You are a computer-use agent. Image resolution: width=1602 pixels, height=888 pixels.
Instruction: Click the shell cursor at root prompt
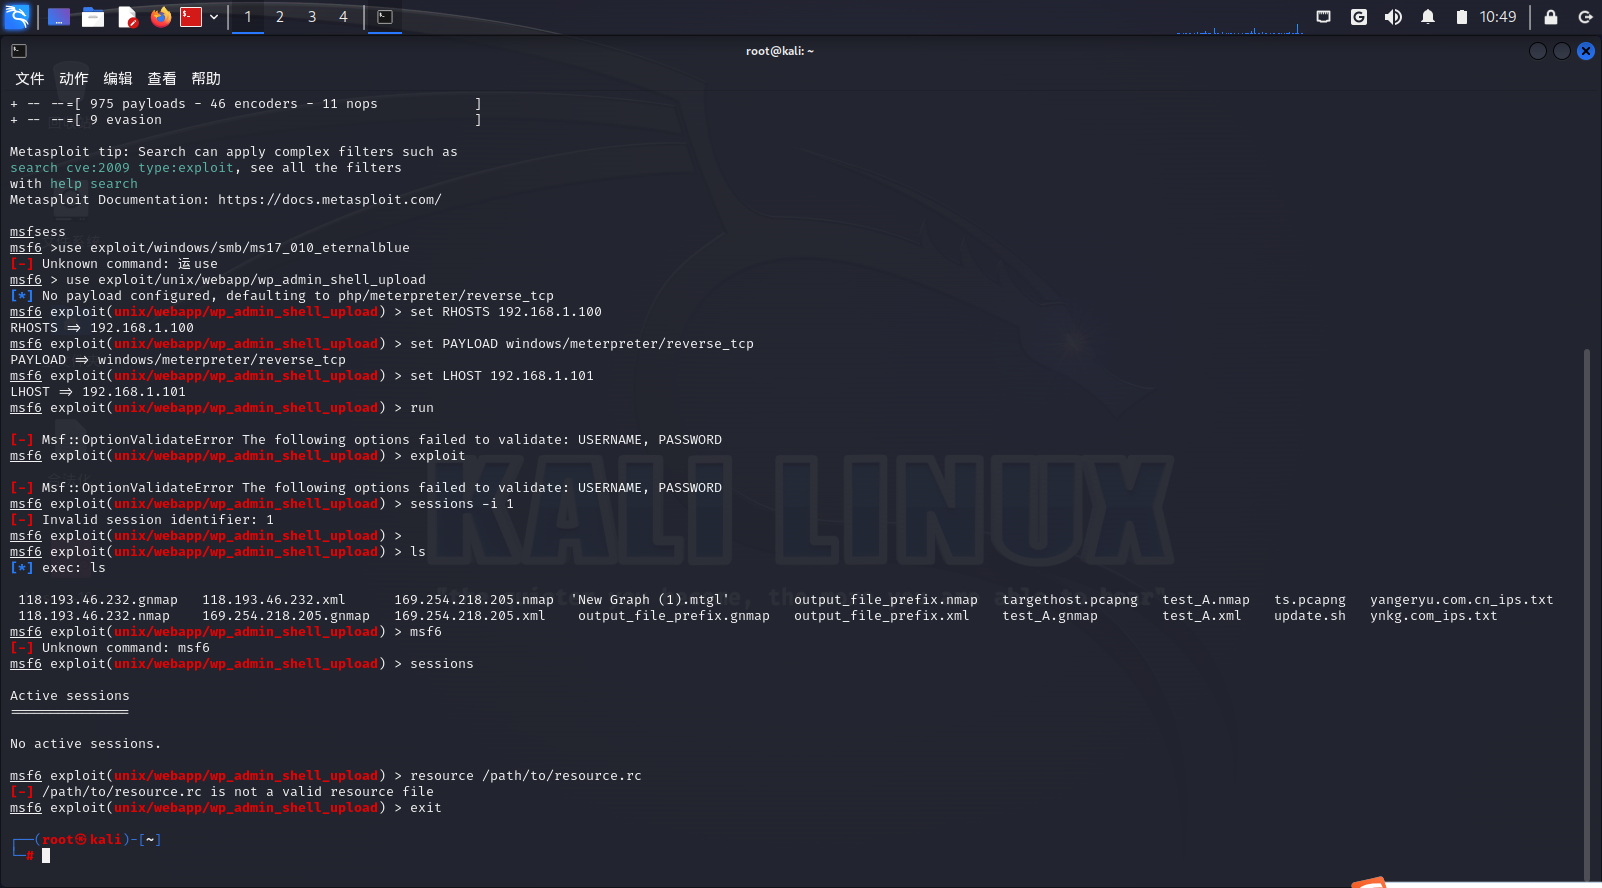[x=46, y=855]
